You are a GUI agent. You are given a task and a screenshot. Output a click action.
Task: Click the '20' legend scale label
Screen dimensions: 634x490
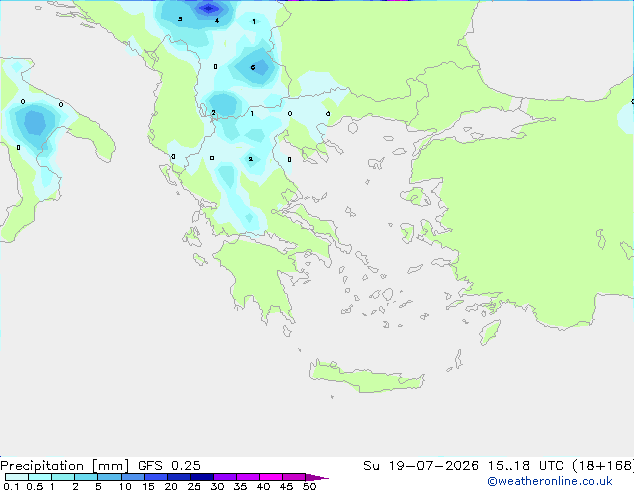(171, 486)
